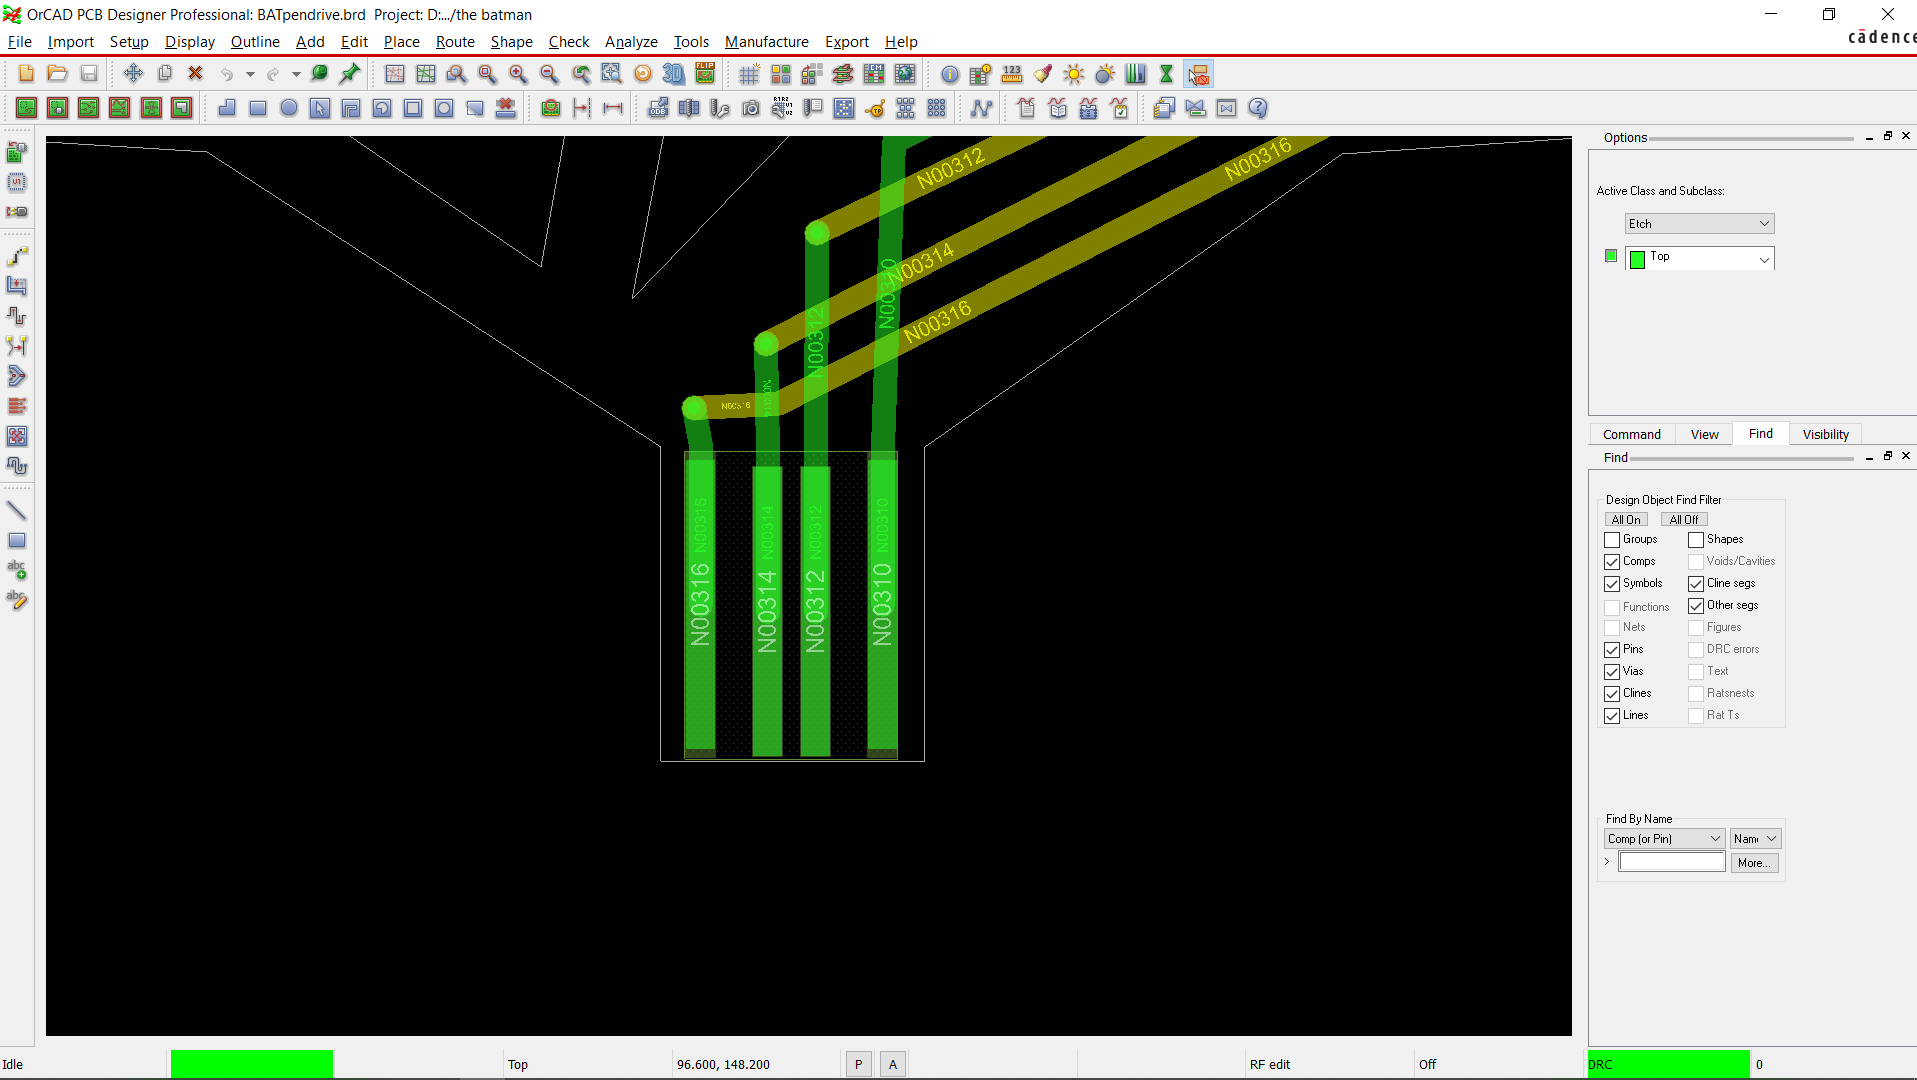Expand the Undo history dropdown arrow
Screen dimensions: 1917x1080
click(x=250, y=74)
